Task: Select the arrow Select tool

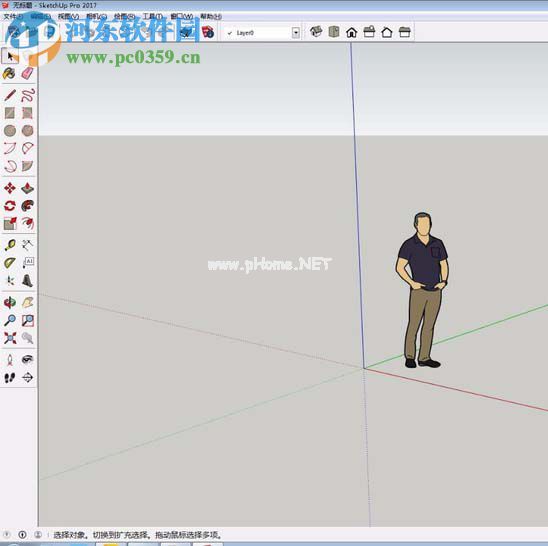Action: (x=10, y=56)
